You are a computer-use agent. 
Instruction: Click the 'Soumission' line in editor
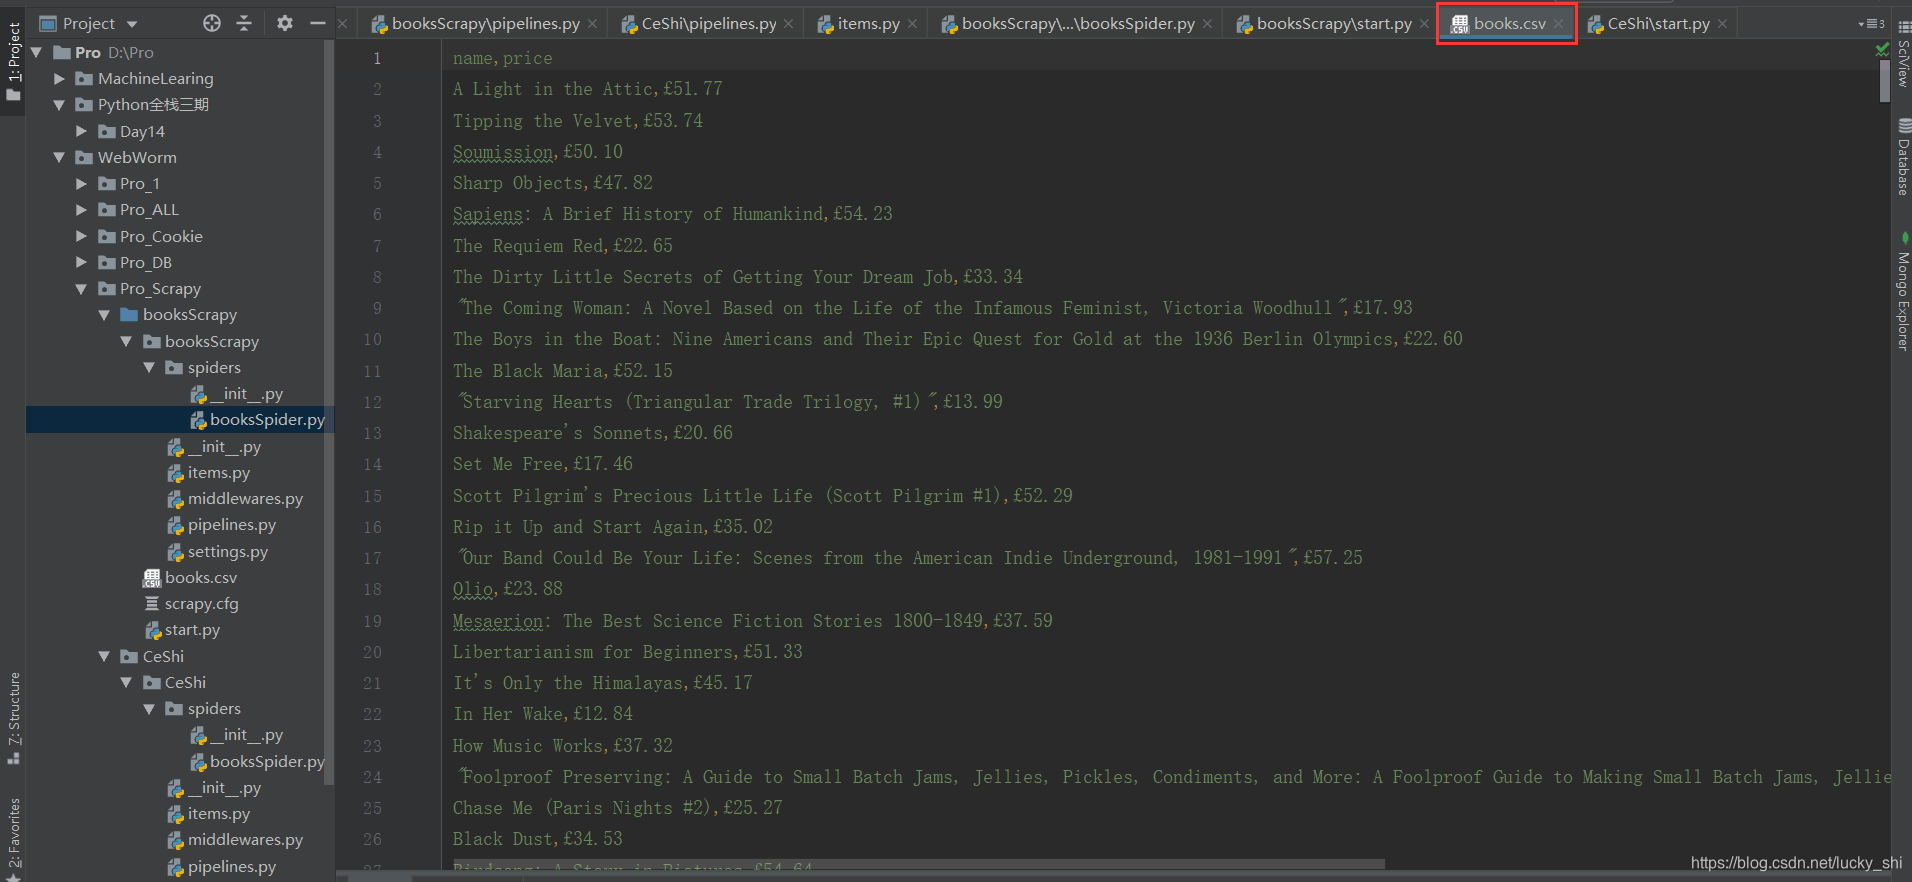pyautogui.click(x=538, y=152)
